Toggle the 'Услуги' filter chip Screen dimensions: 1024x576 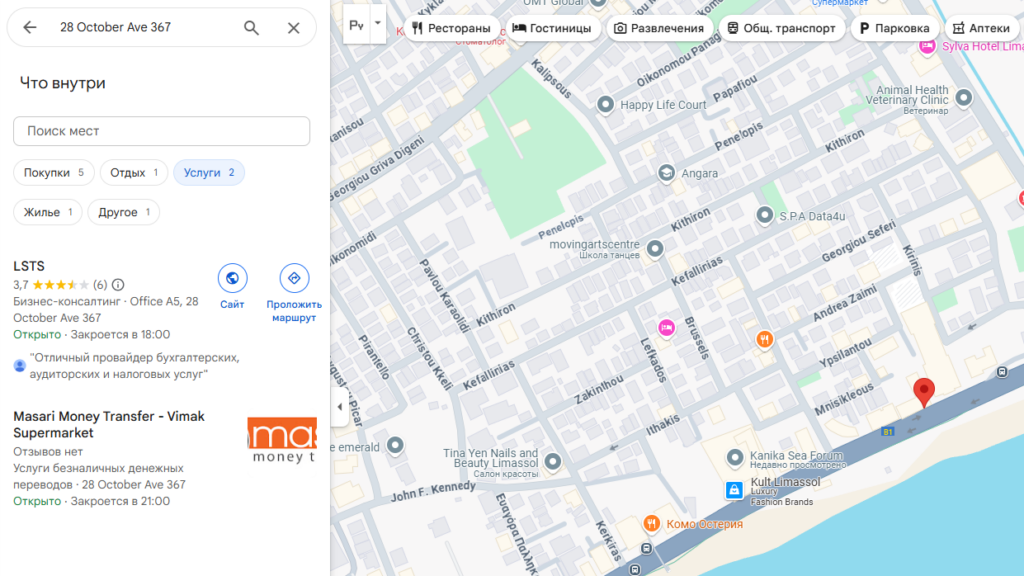click(209, 172)
